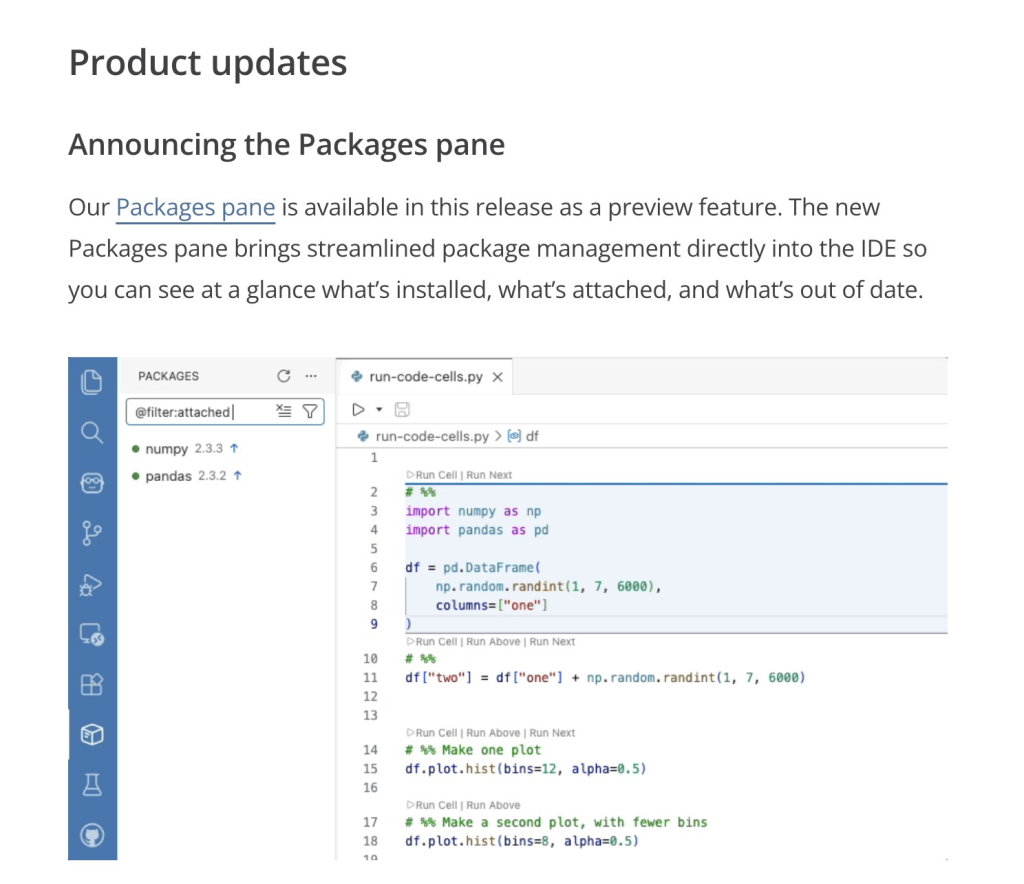Screen dimensions: 1024x884
Task: Open the Source Control branch icon
Action: coord(91,533)
